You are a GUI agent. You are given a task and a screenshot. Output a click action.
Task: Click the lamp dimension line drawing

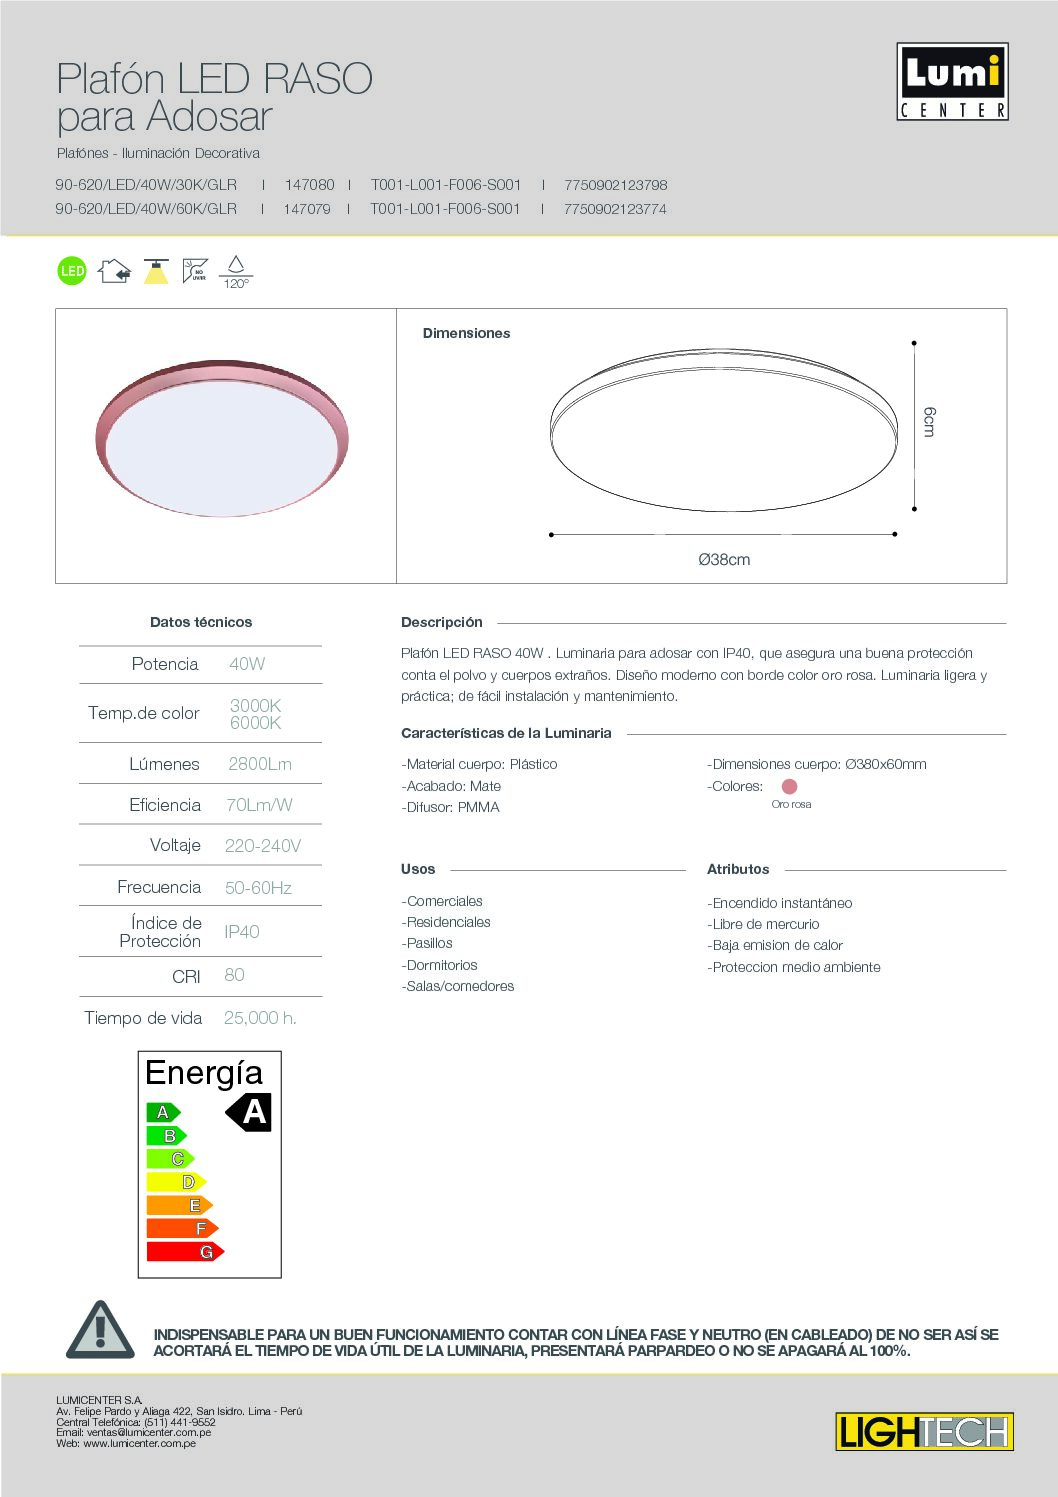tap(724, 430)
